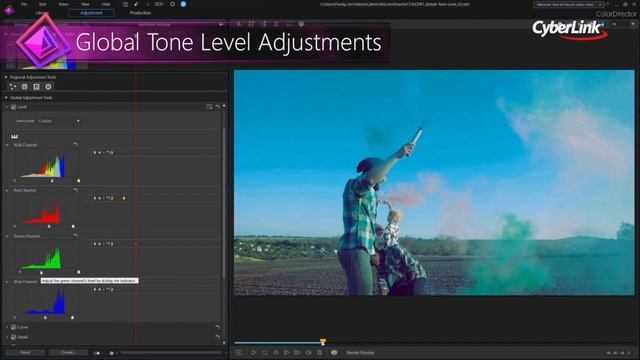
Task: Click the Blue Channel midtone slider handle
Action: [45, 317]
